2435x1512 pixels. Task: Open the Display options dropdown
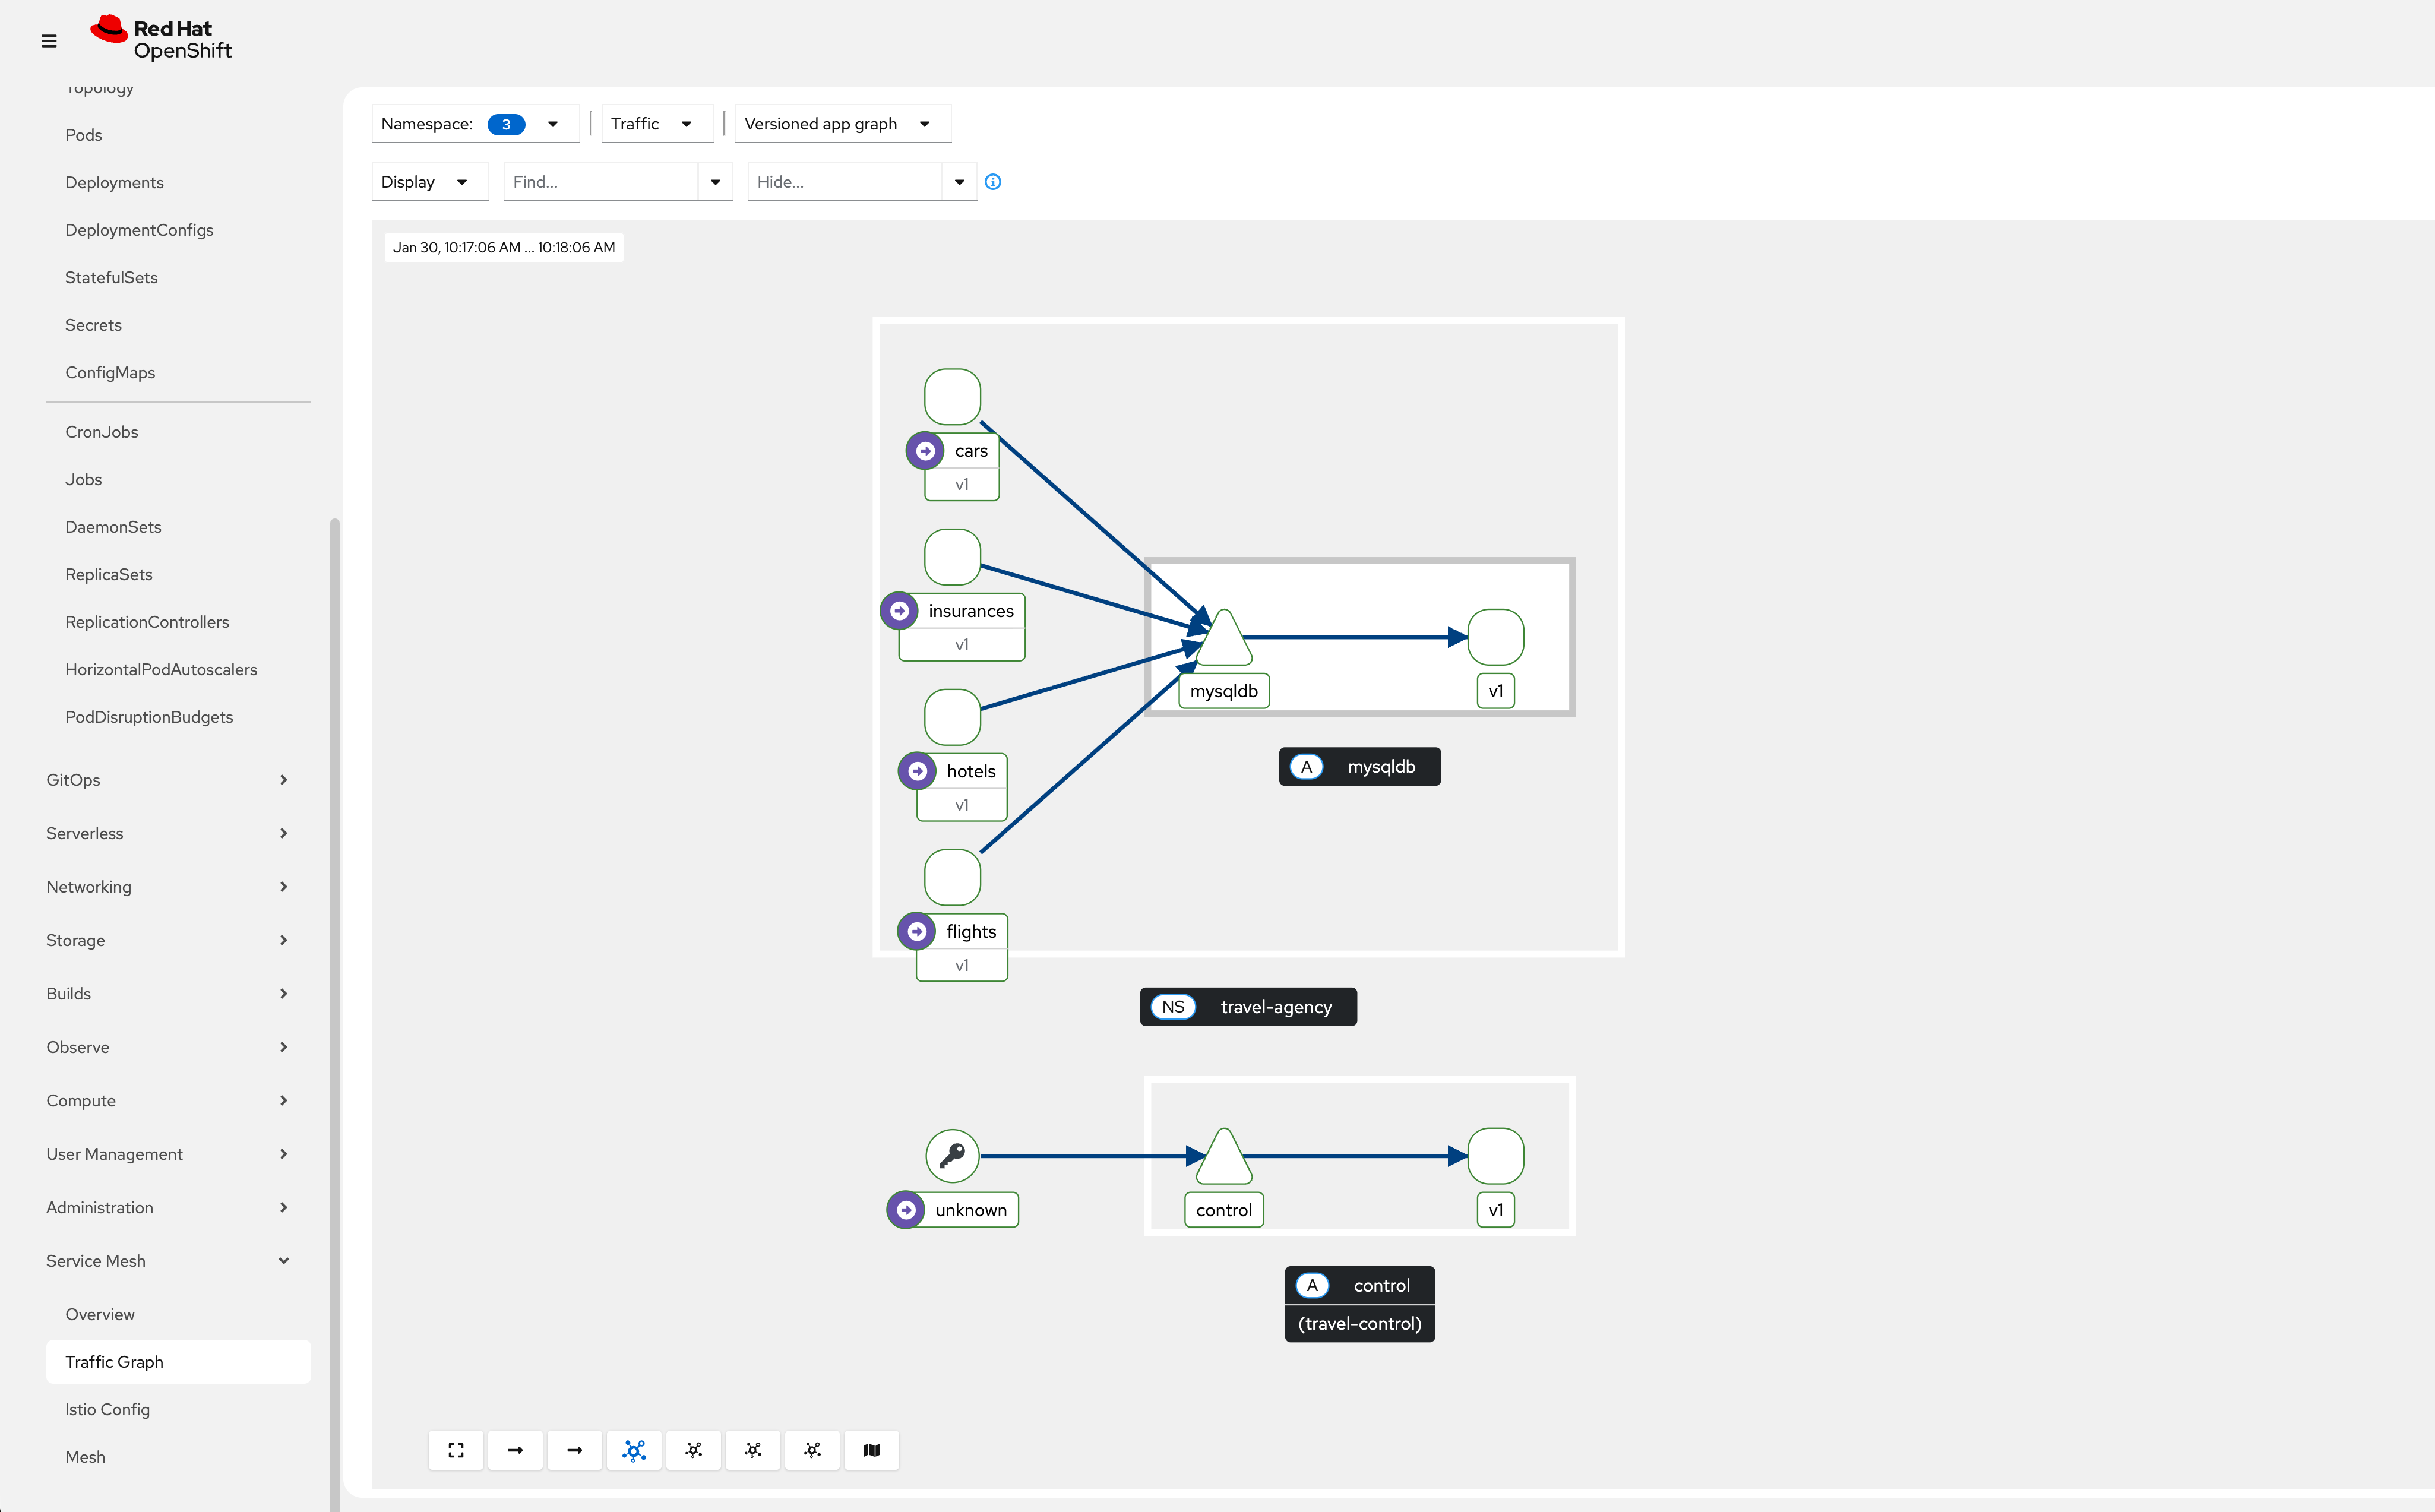coord(428,182)
